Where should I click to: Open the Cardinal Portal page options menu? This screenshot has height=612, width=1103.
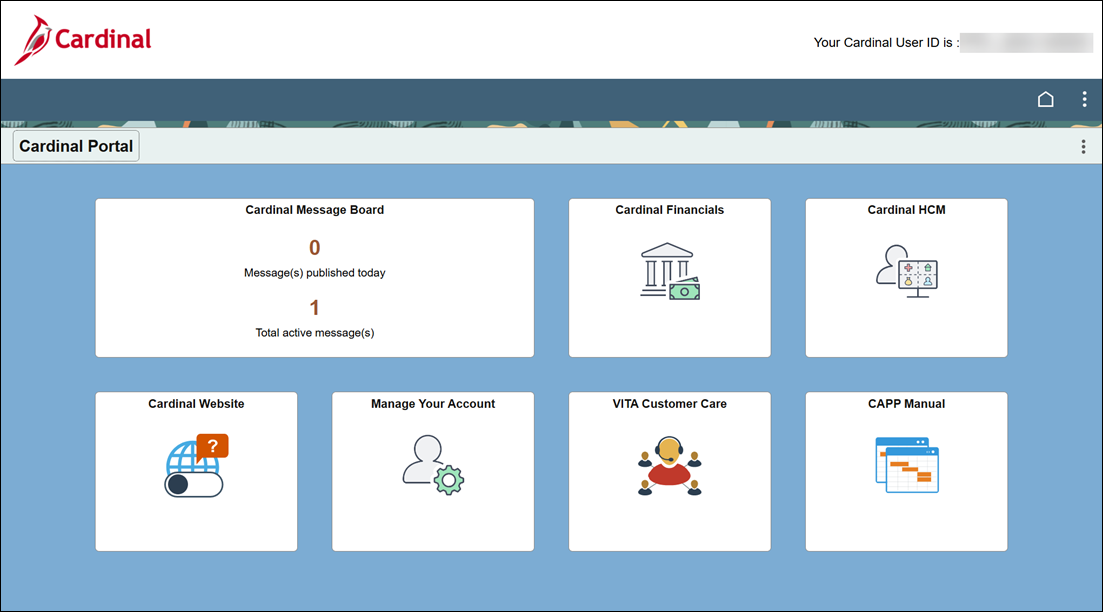1083,146
